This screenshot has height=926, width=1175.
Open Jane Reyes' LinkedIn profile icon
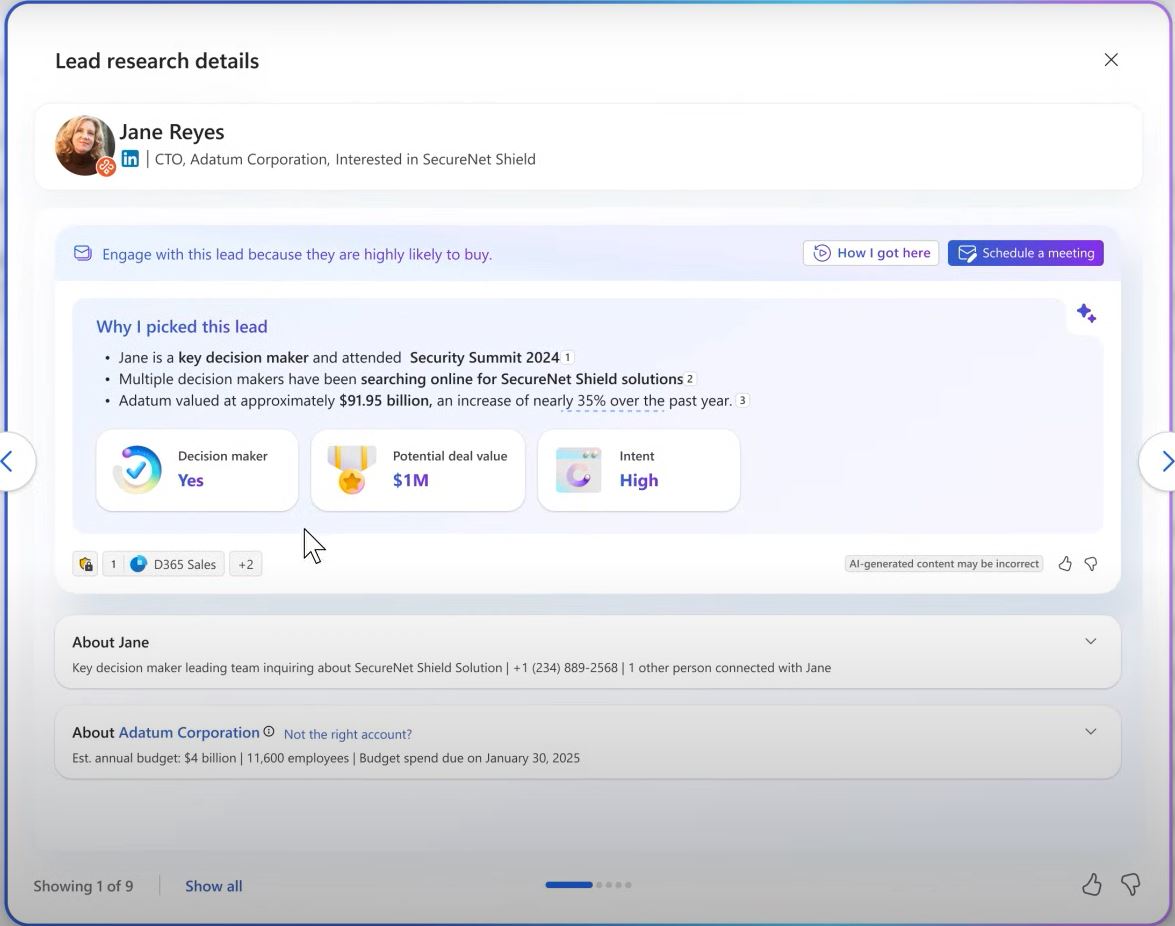pos(130,159)
